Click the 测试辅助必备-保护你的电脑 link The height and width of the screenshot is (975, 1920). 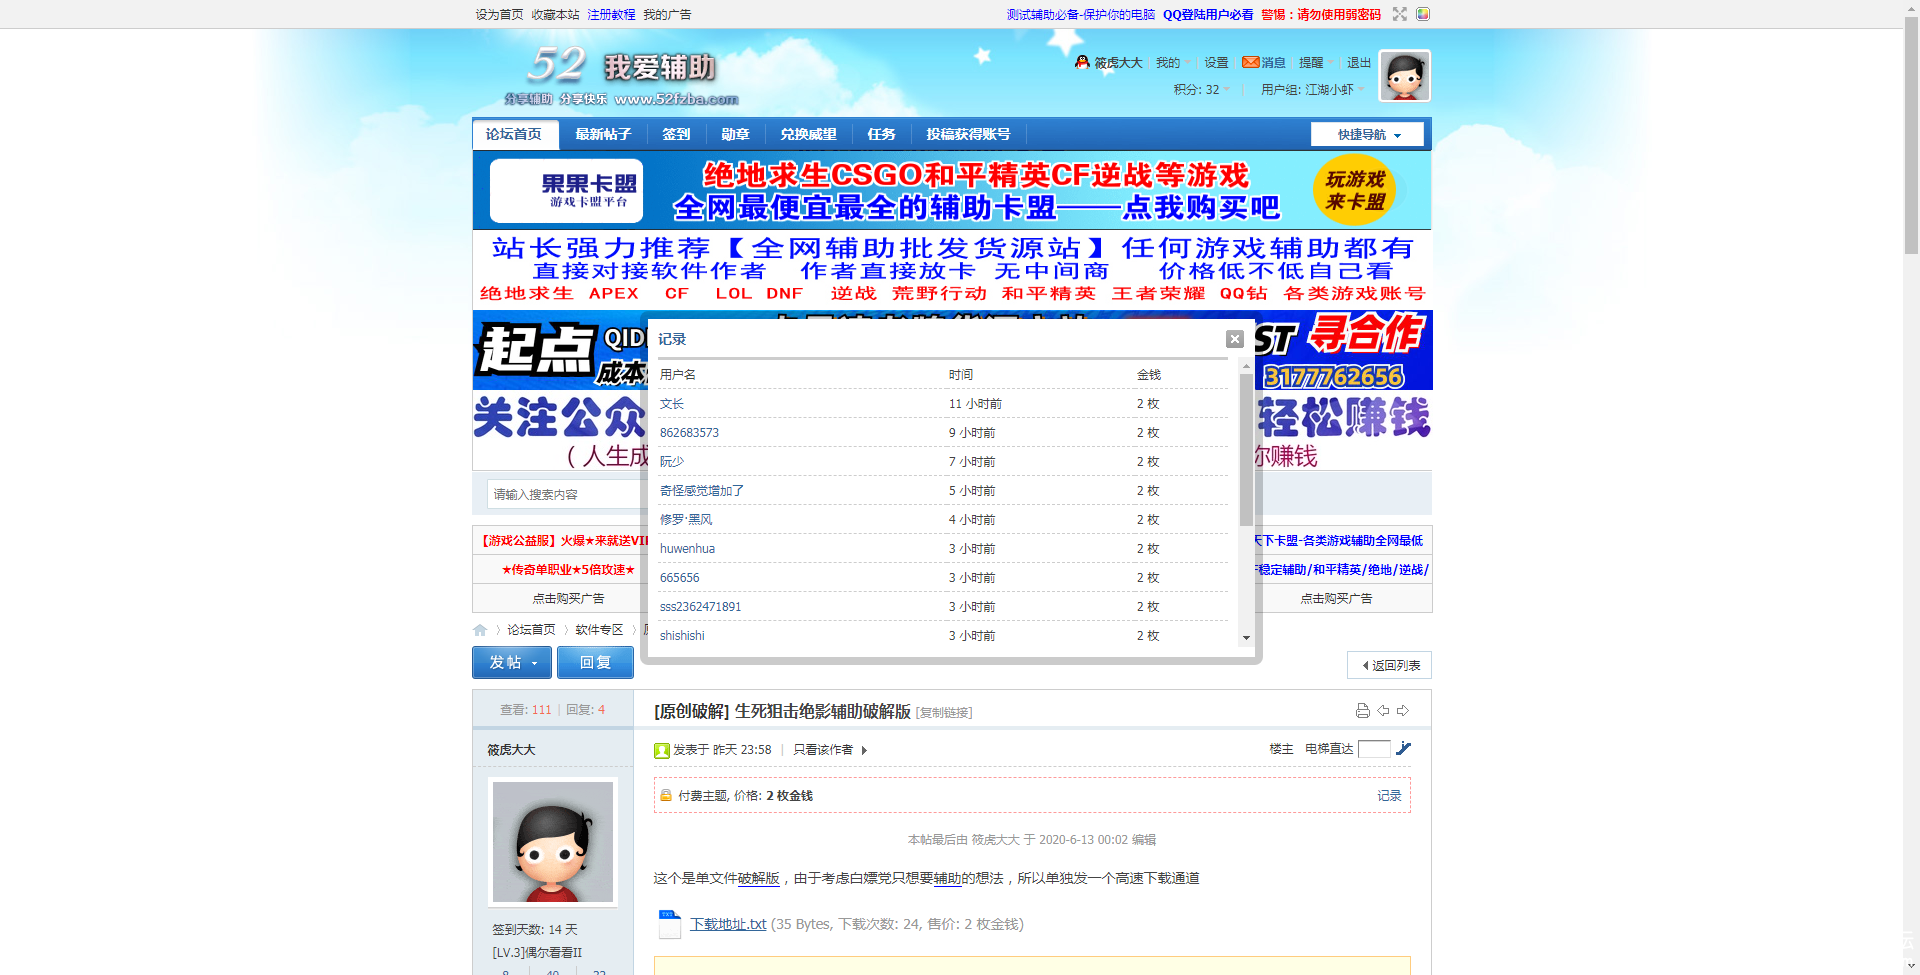[x=1081, y=14]
